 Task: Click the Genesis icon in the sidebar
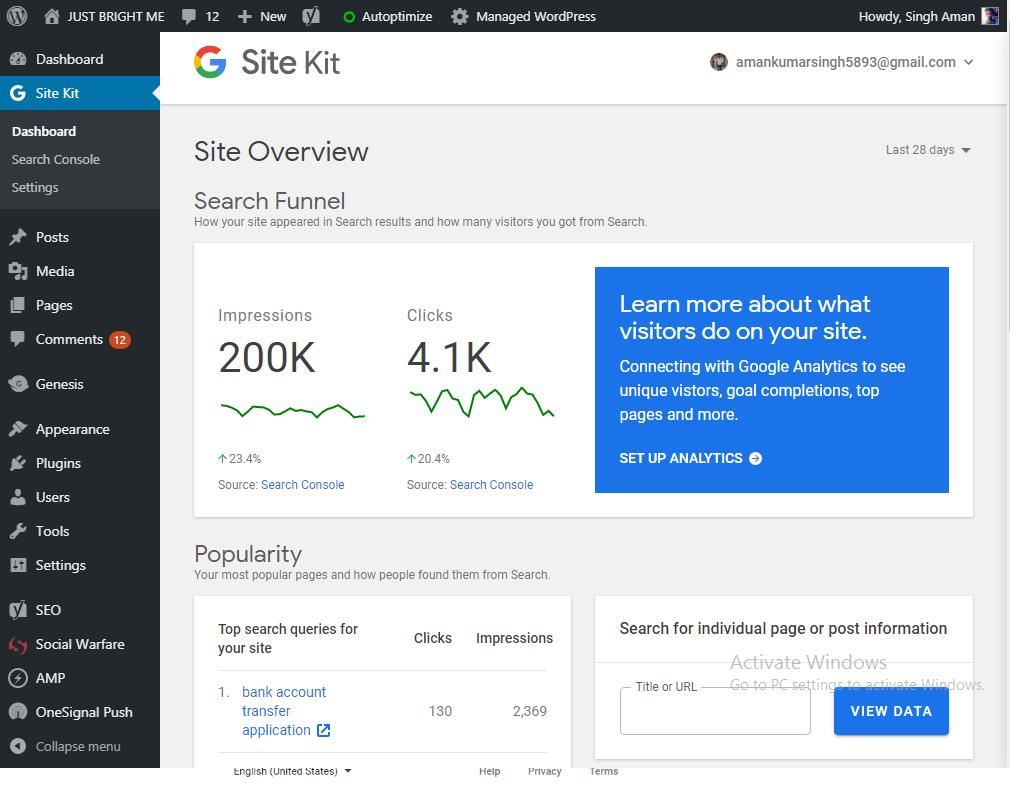pos(18,384)
